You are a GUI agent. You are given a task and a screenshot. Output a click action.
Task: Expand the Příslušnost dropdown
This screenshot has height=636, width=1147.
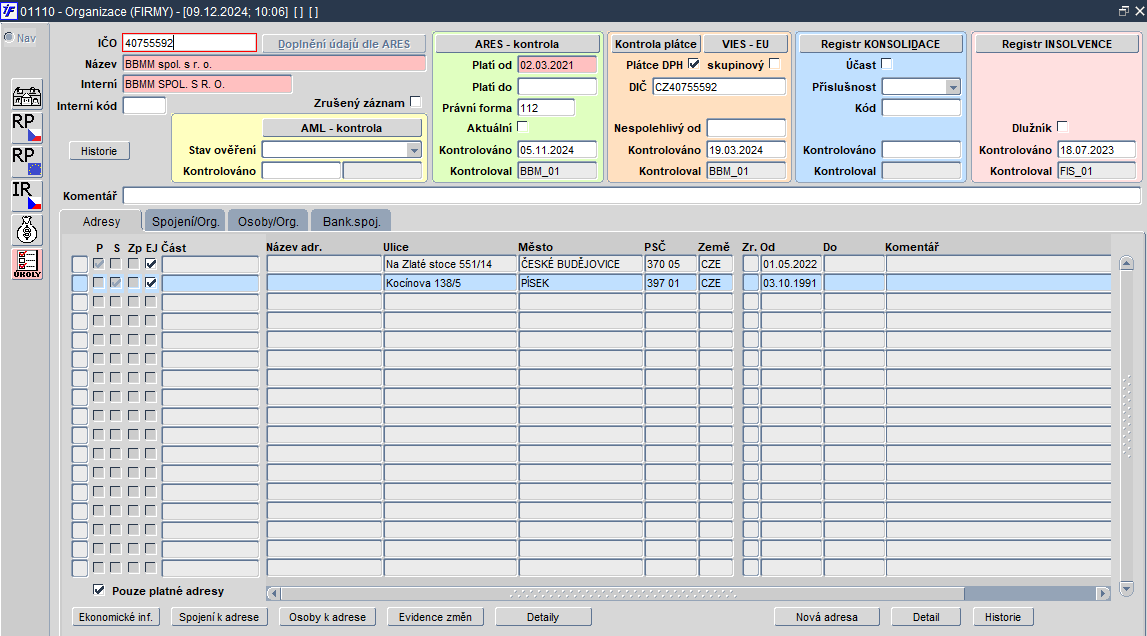pyautogui.click(x=952, y=87)
